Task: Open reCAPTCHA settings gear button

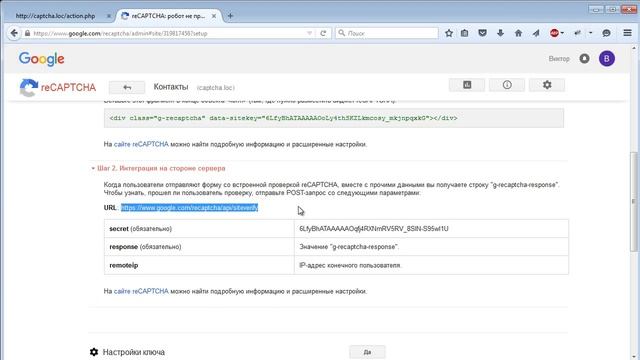Action: (x=547, y=85)
